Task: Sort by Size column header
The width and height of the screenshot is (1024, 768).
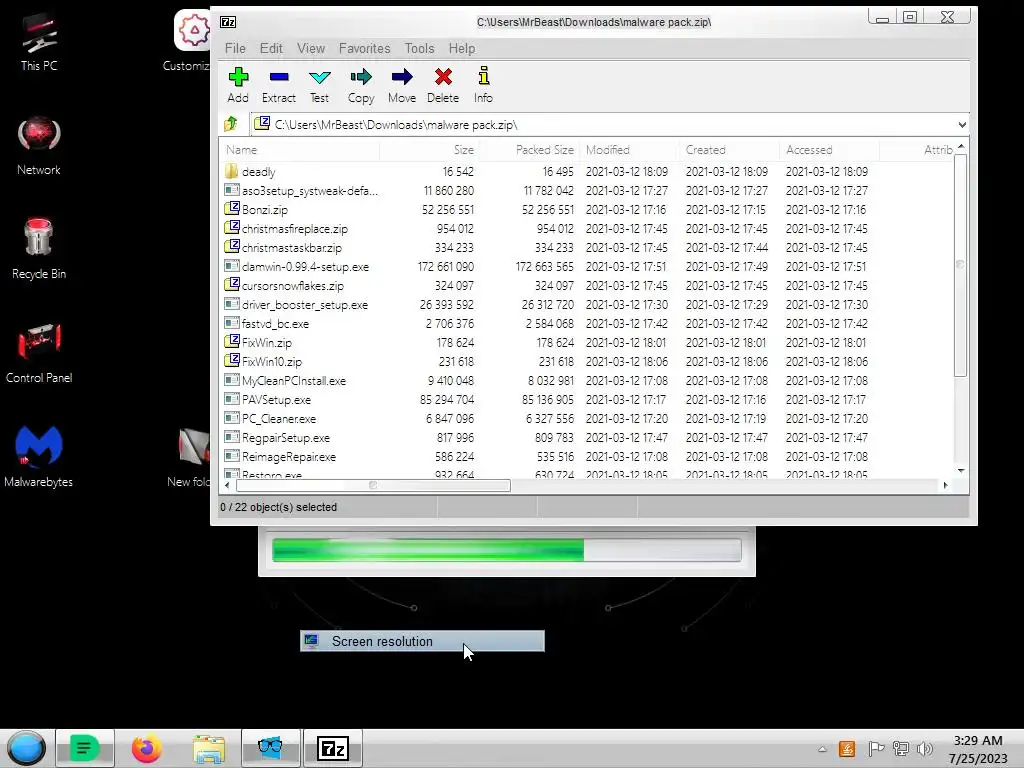Action: (x=429, y=150)
